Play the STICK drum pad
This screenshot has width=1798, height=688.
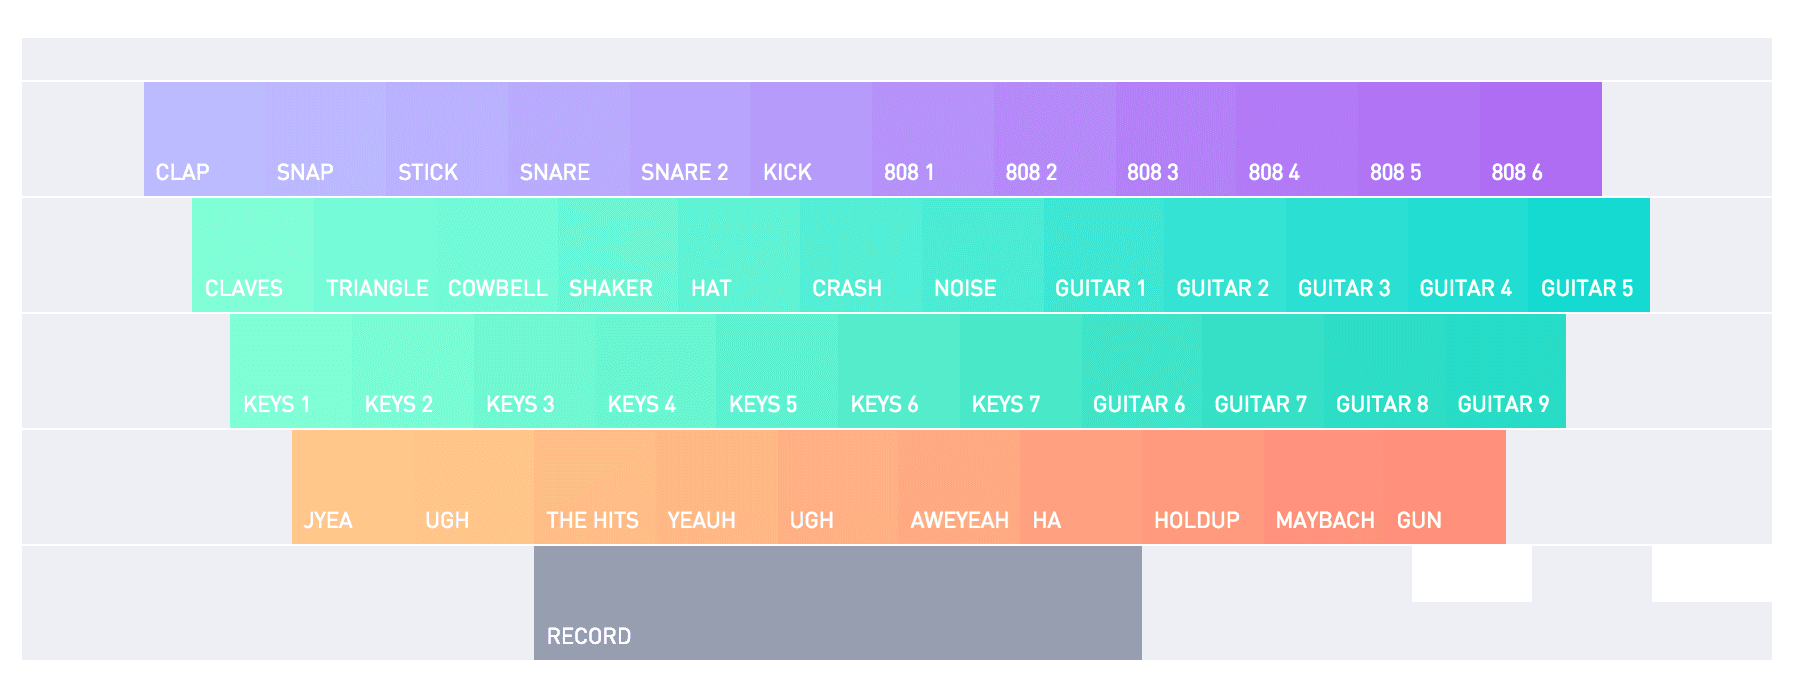click(447, 139)
